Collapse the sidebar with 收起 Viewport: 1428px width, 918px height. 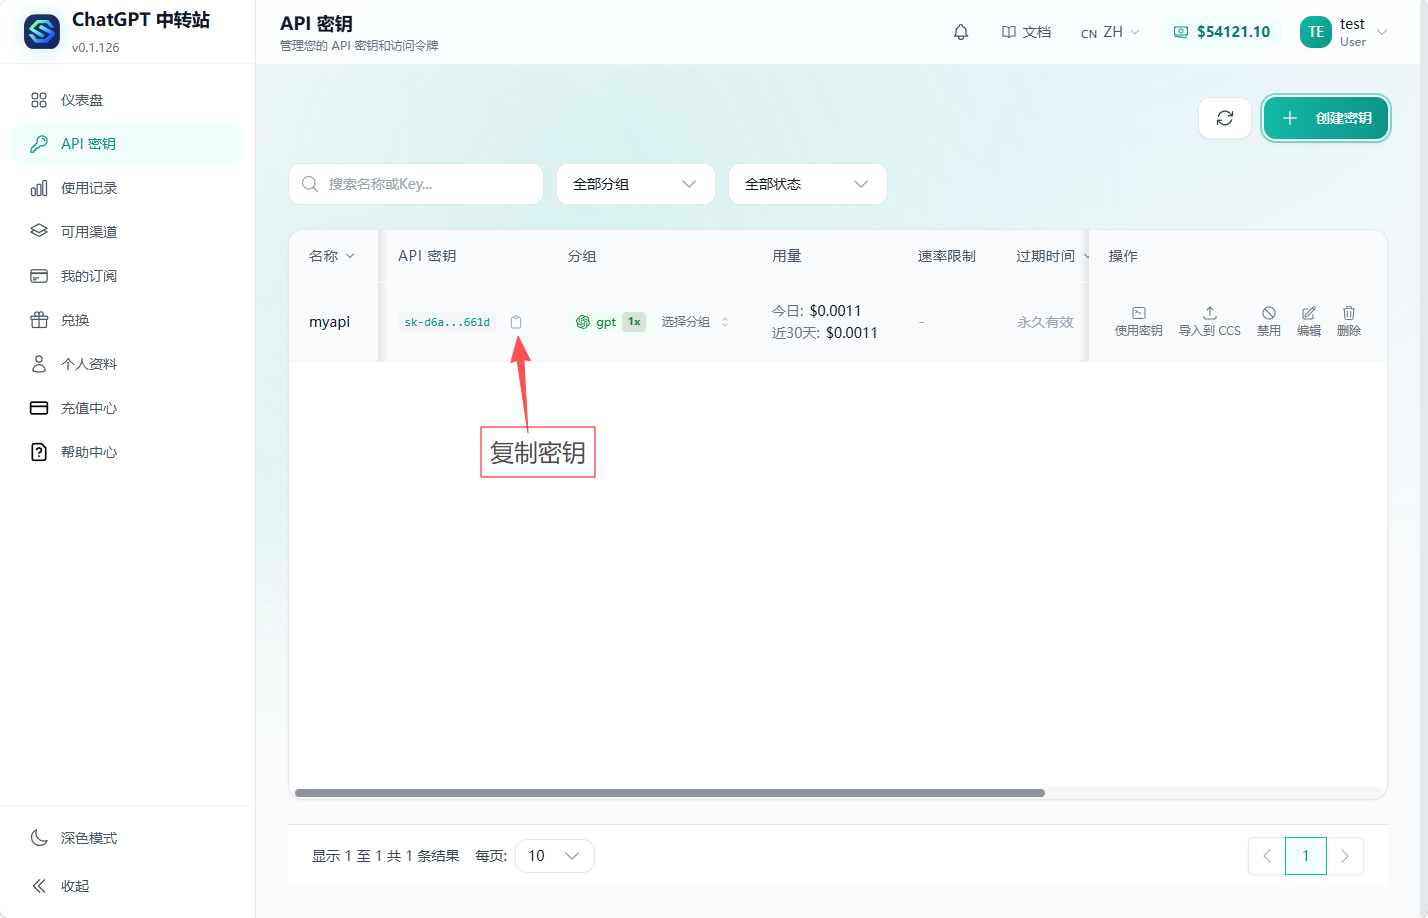point(127,886)
